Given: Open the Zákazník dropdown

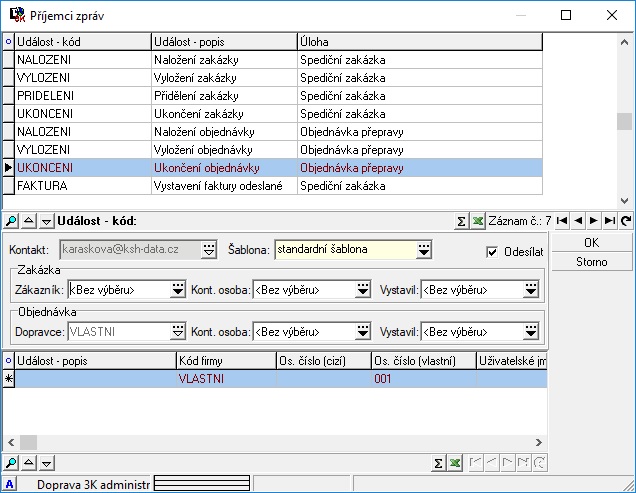Looking at the screenshot, I should 178,290.
